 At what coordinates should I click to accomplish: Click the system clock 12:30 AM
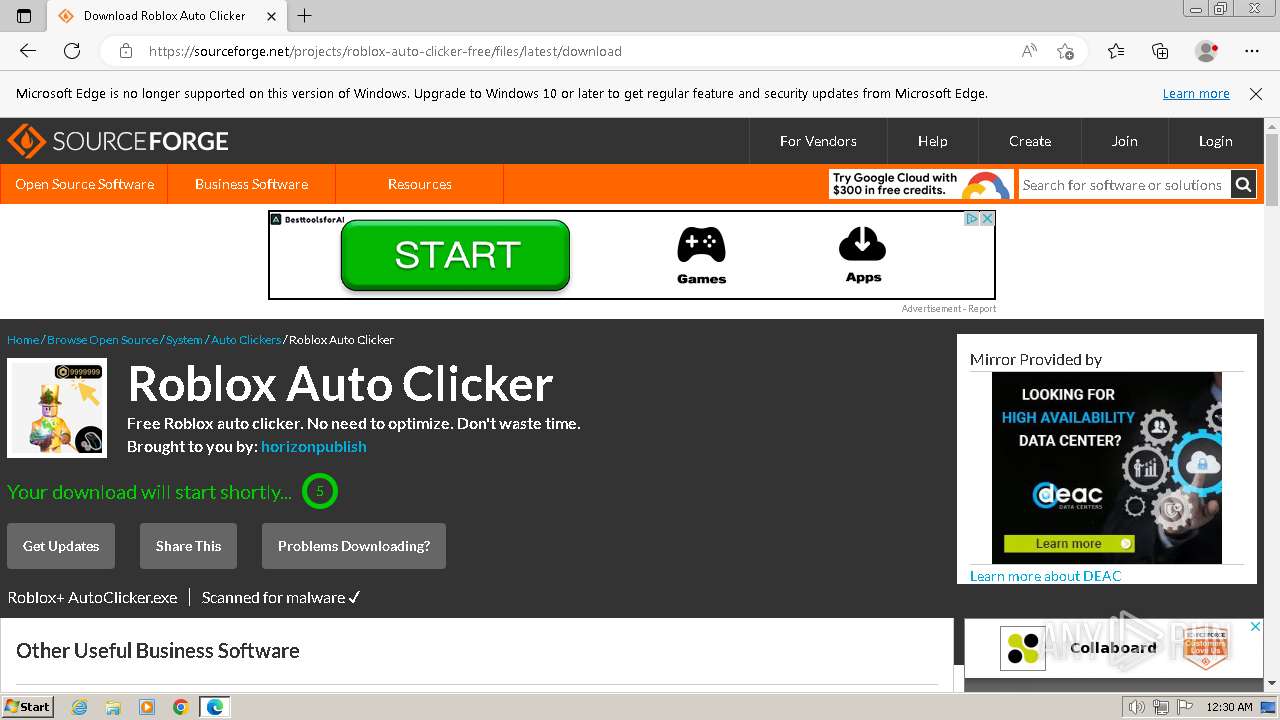pos(1229,707)
